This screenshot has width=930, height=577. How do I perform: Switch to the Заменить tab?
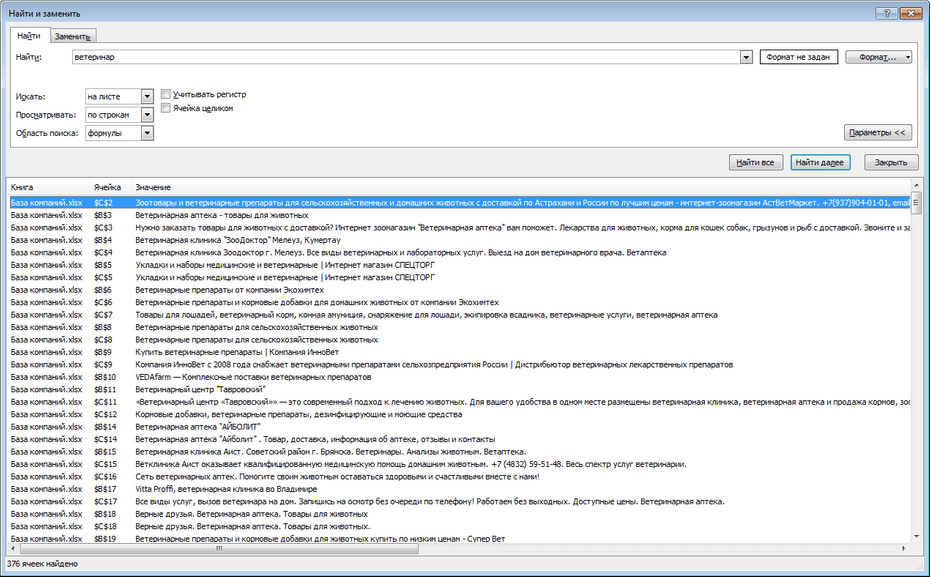pos(72,36)
